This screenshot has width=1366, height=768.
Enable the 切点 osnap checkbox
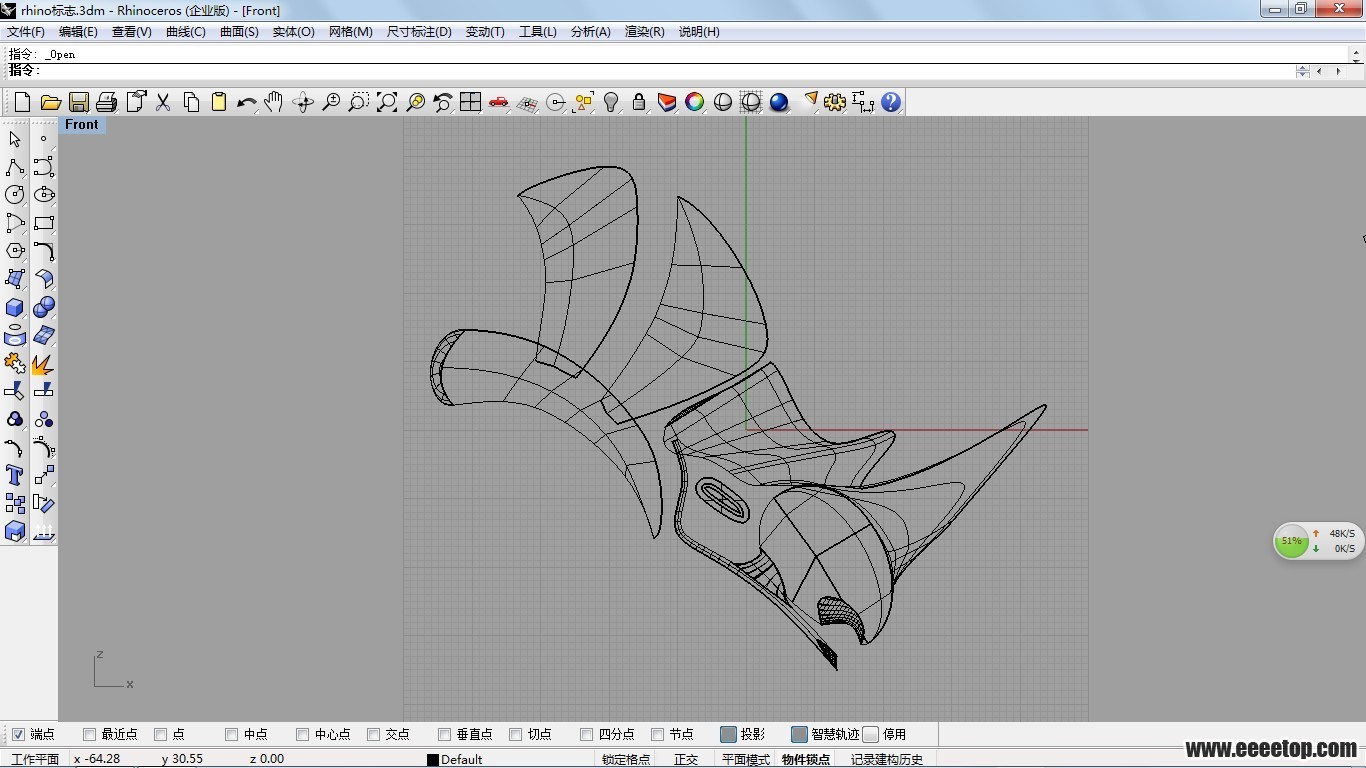click(x=515, y=734)
